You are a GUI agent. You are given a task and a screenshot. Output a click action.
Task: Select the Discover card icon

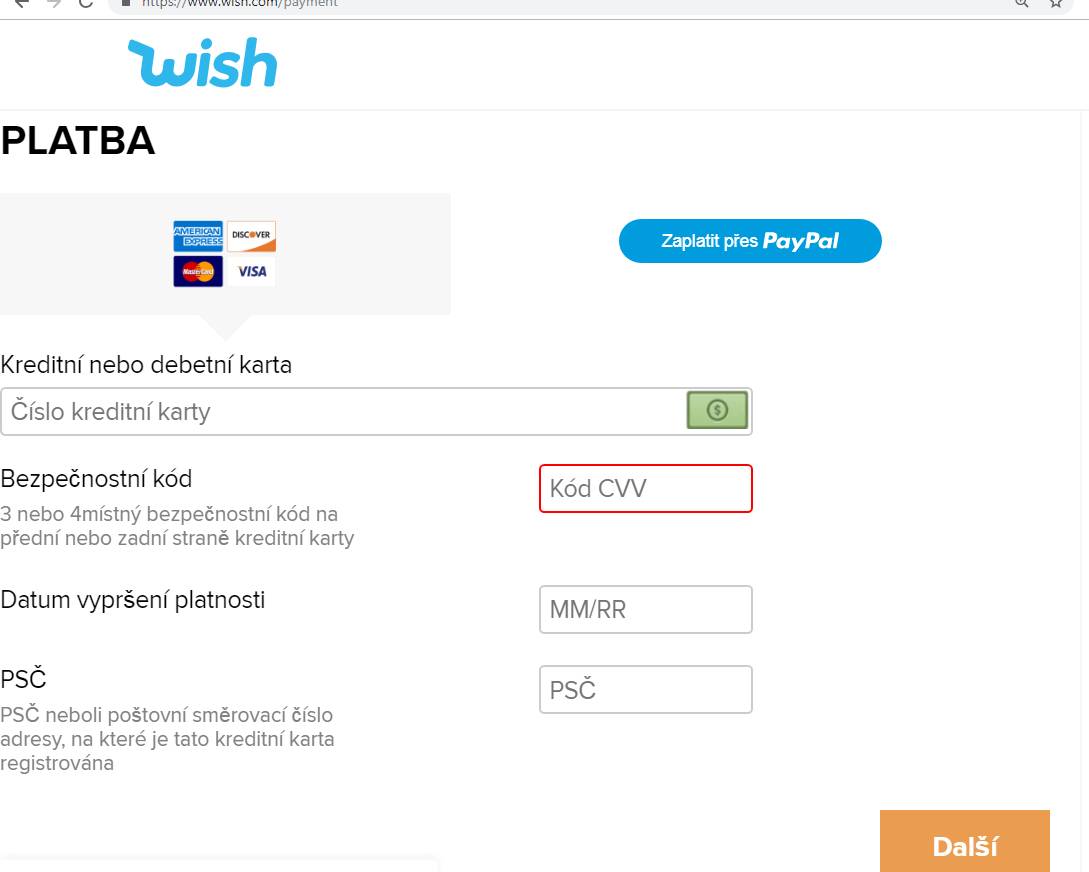point(251,236)
